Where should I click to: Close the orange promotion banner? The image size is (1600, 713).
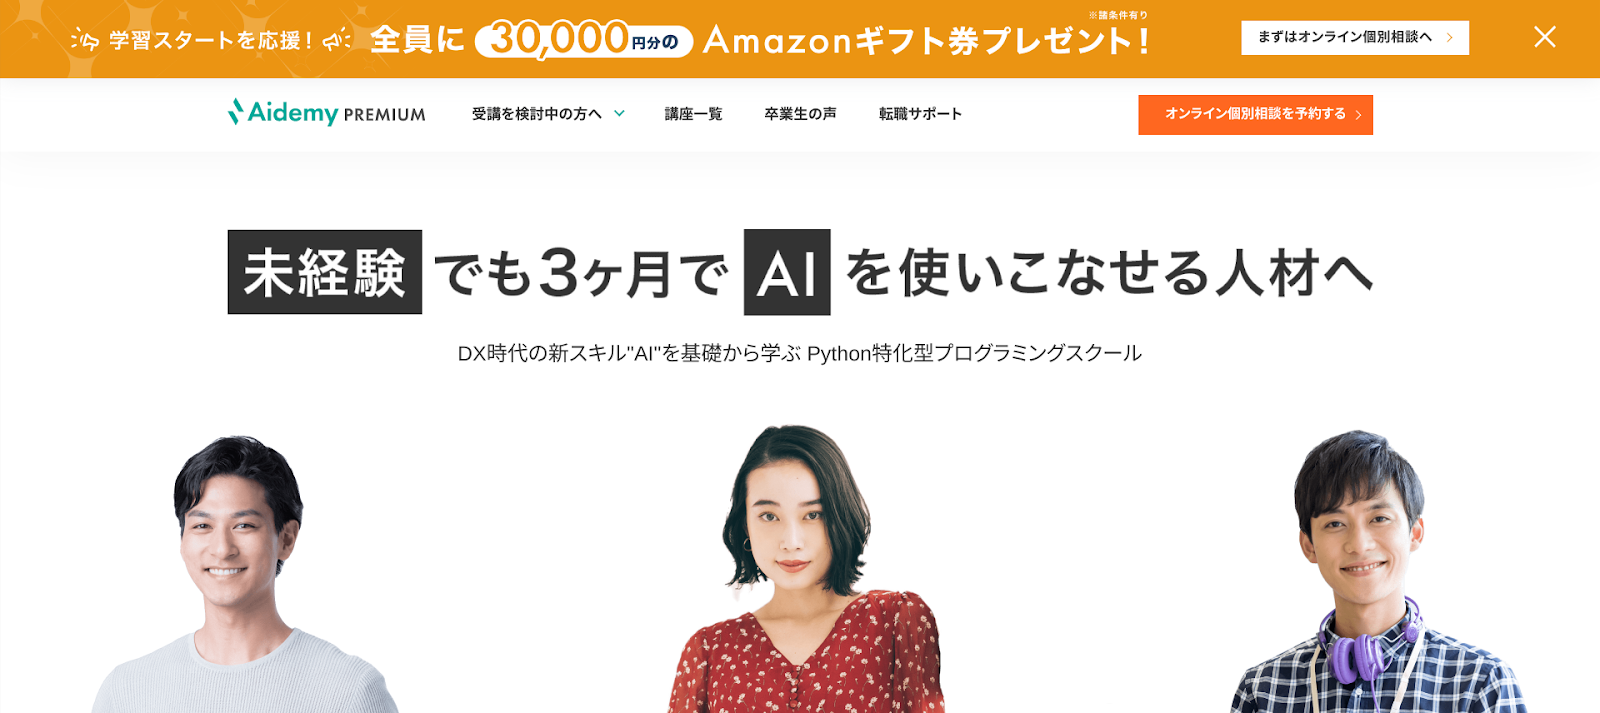(1545, 37)
